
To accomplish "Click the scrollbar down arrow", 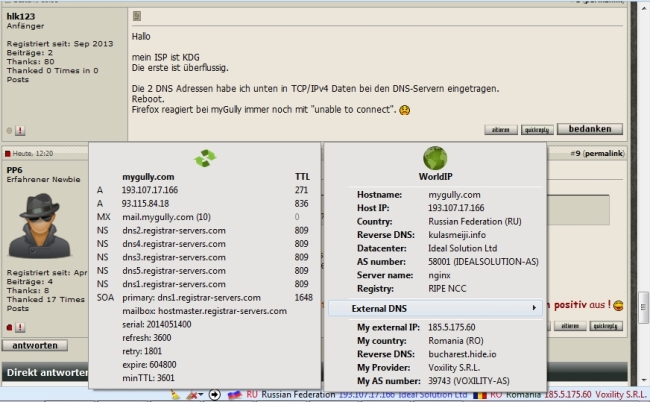I will click(643, 380).
